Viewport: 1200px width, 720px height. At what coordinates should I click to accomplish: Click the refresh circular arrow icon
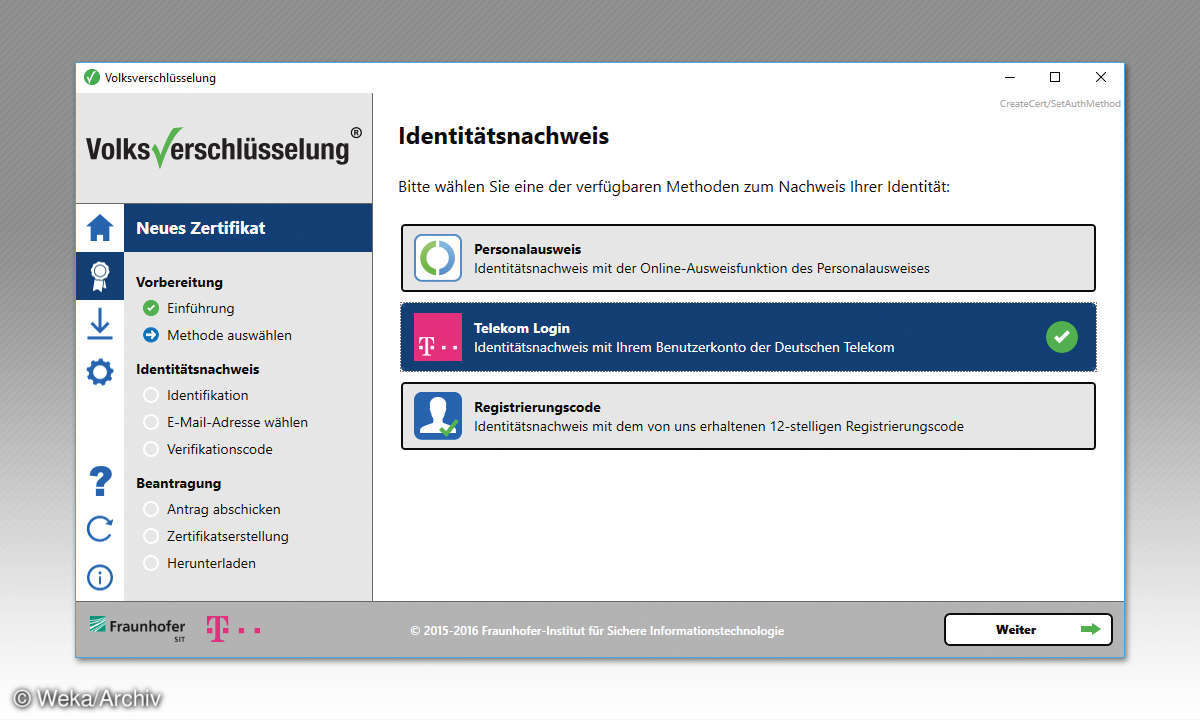click(100, 528)
